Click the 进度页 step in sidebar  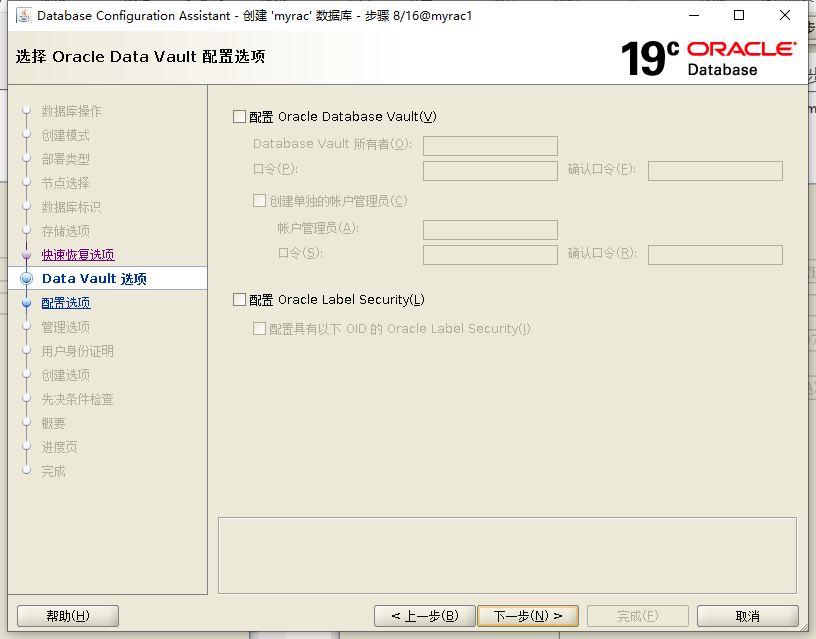pyautogui.click(x=59, y=447)
